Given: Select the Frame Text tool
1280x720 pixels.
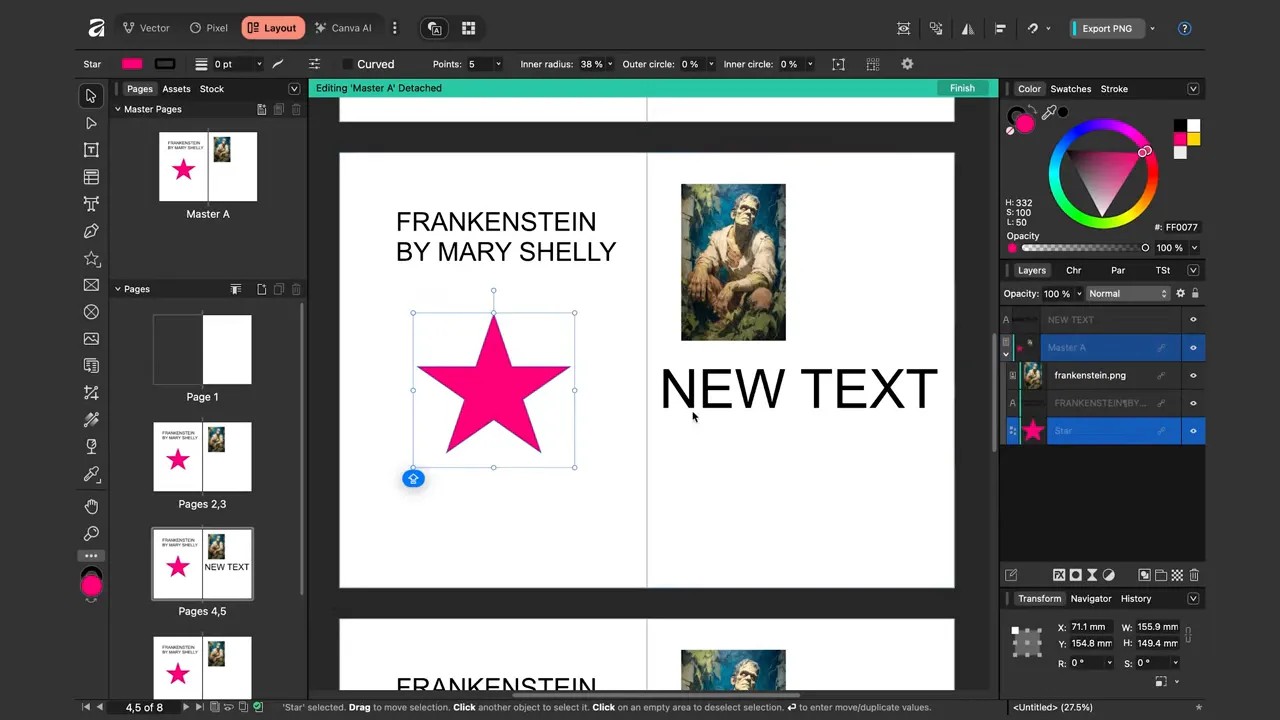Looking at the screenshot, I should 91,177.
